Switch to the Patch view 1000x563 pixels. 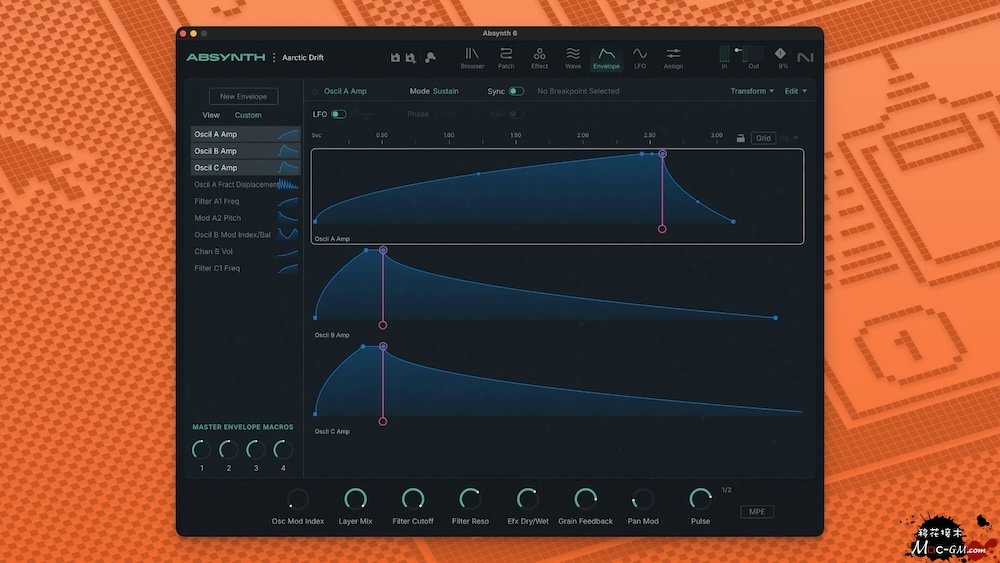pyautogui.click(x=506, y=58)
